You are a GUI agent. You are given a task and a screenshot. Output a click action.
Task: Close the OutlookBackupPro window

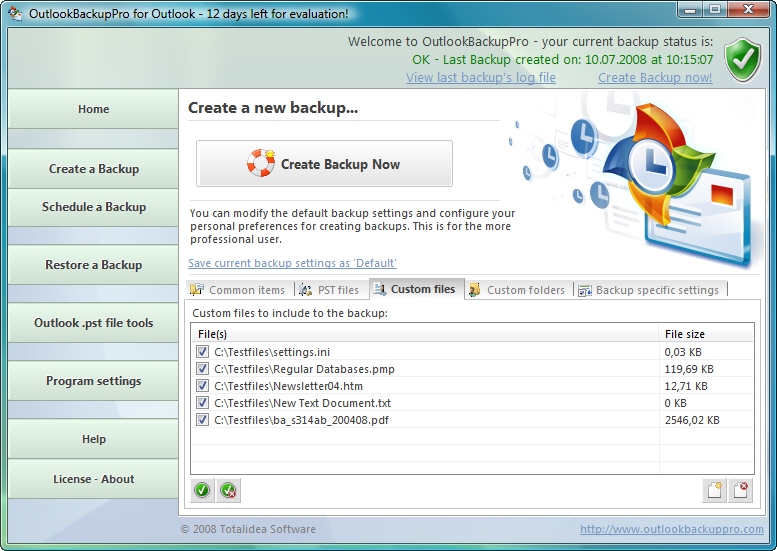point(748,9)
